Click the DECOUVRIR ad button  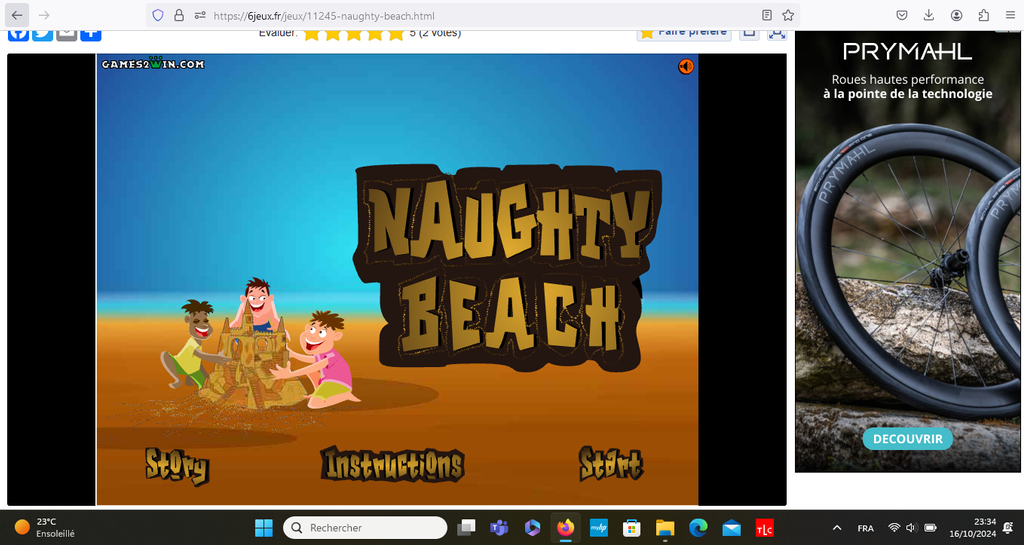[x=907, y=439]
